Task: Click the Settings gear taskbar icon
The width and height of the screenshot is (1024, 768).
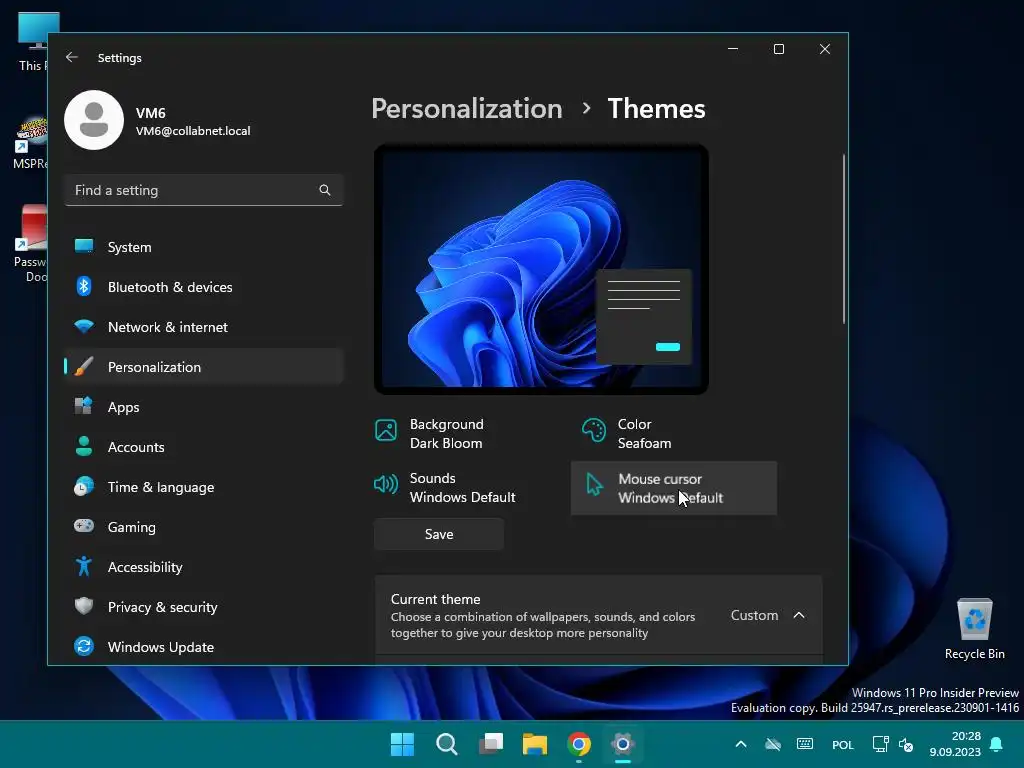Action: [x=623, y=744]
